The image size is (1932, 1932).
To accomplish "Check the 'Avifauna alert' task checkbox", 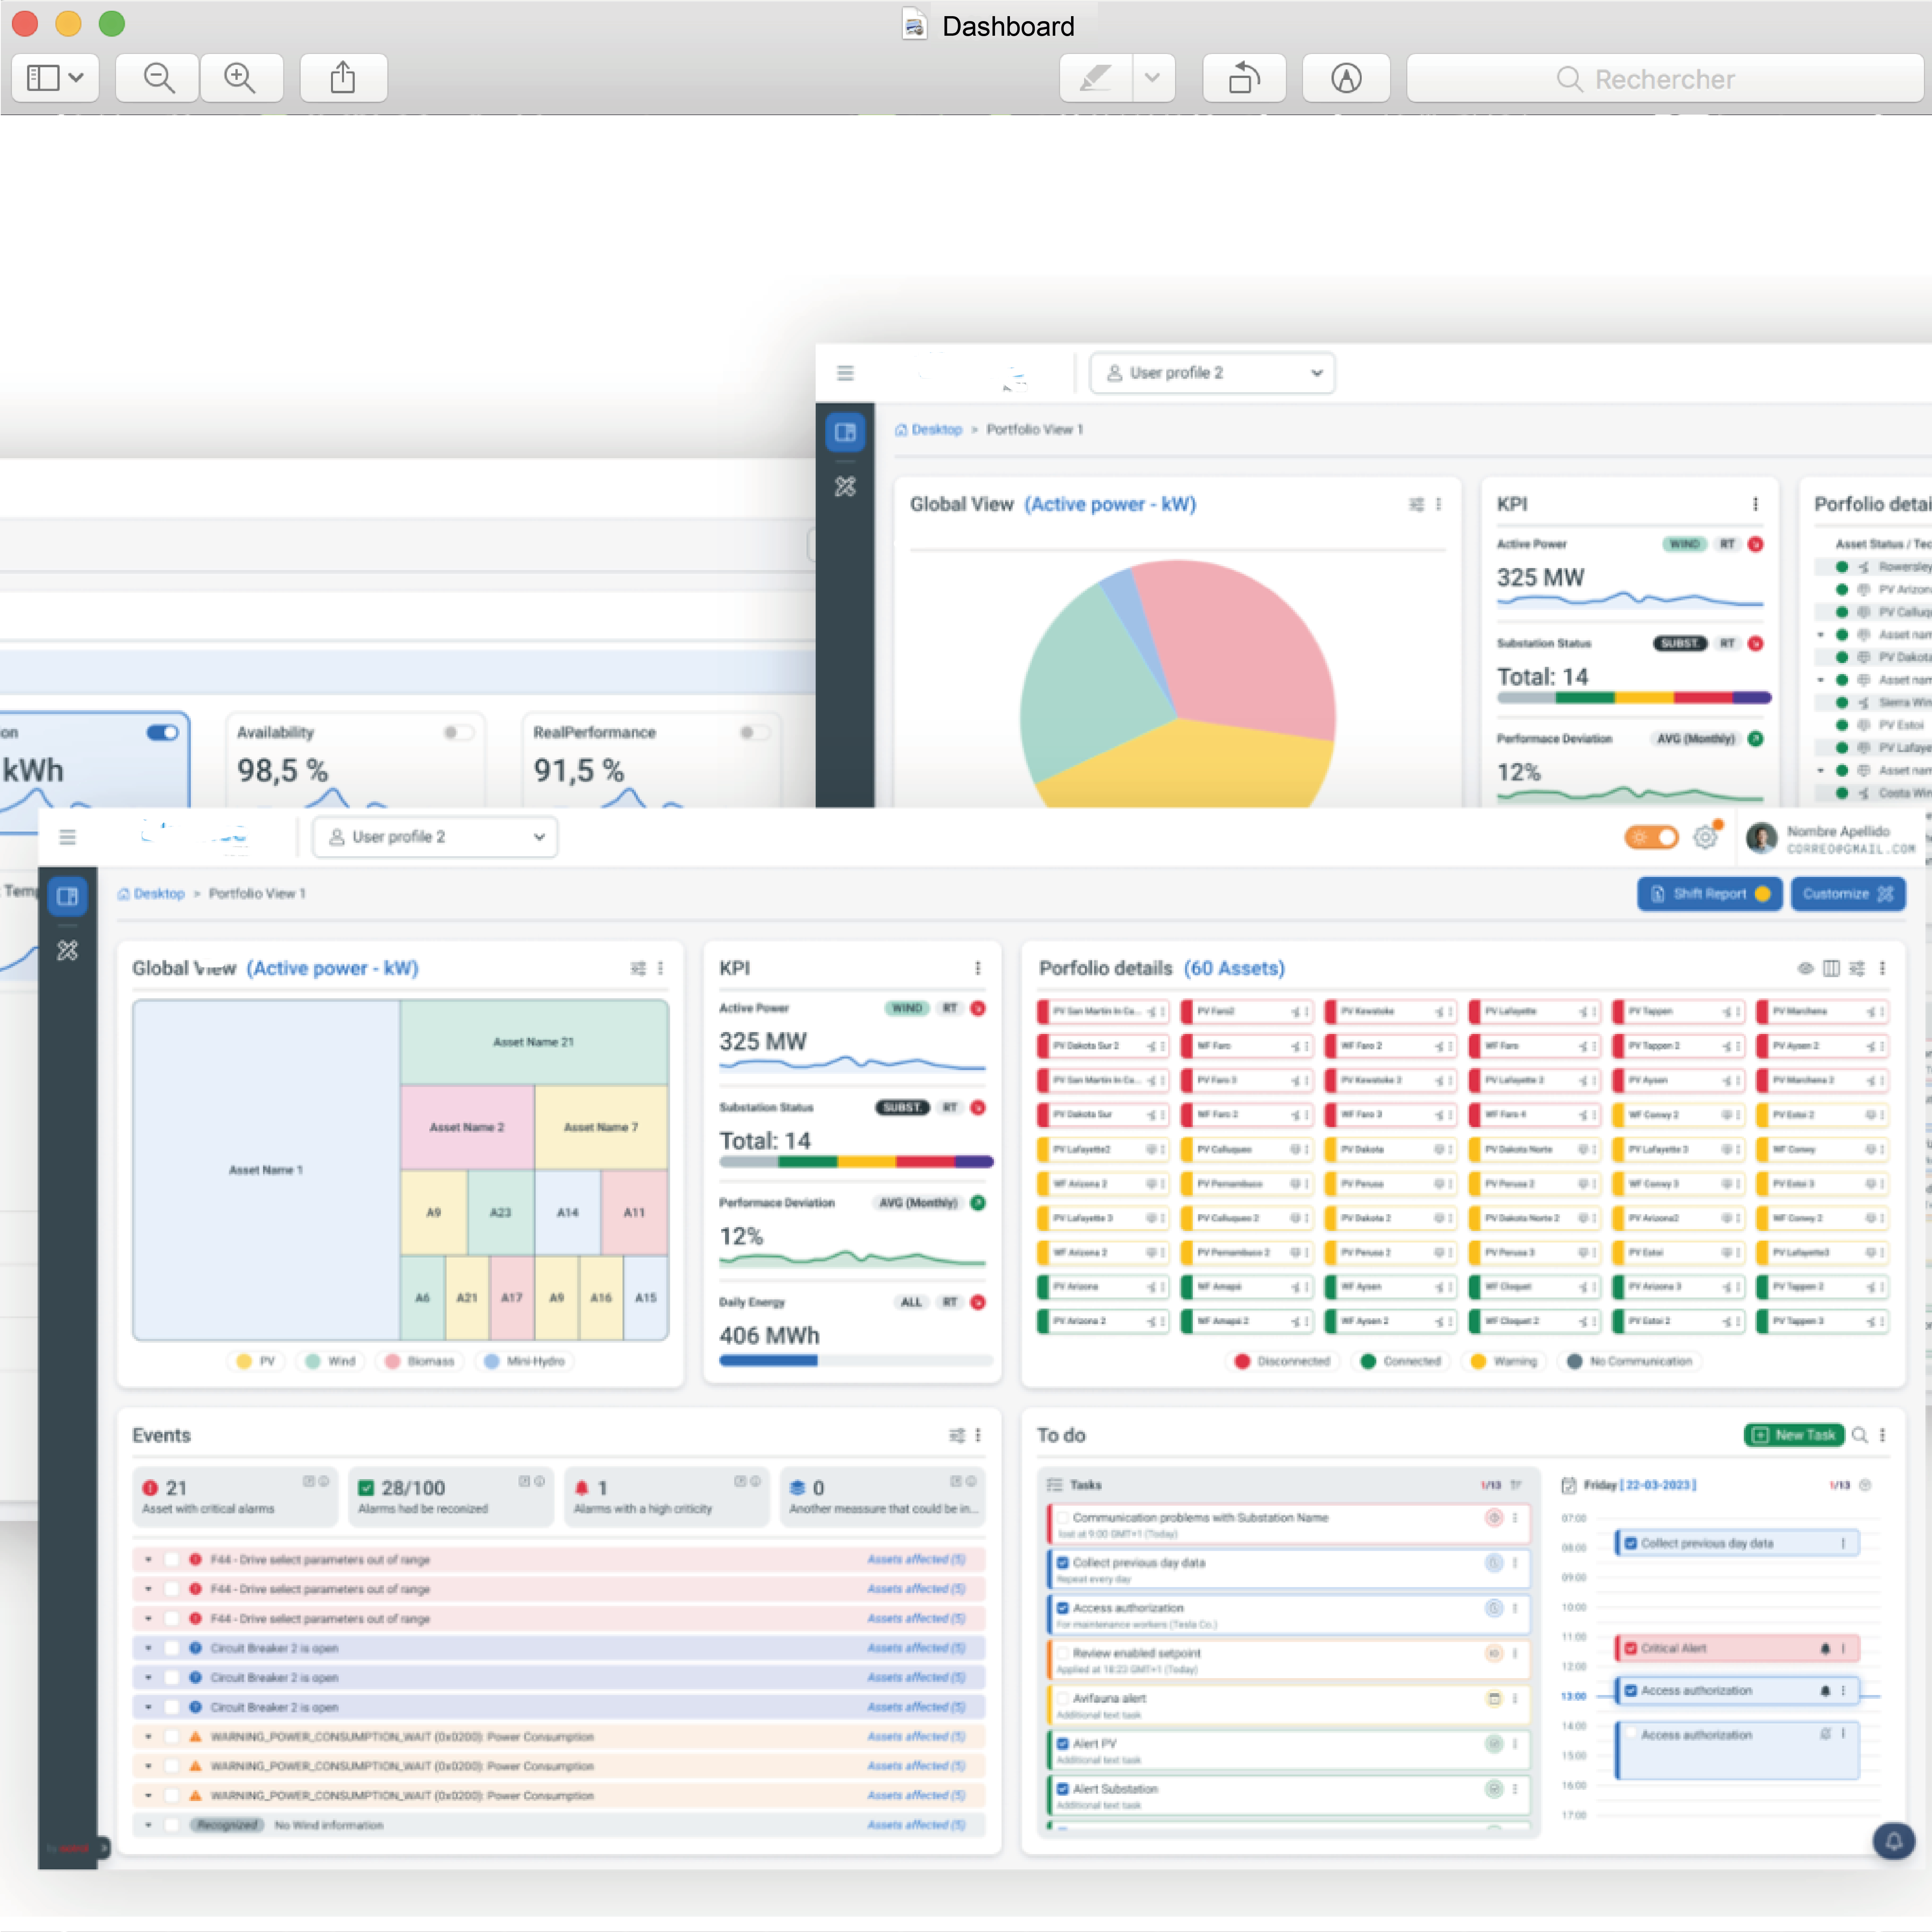I will [x=1063, y=1698].
